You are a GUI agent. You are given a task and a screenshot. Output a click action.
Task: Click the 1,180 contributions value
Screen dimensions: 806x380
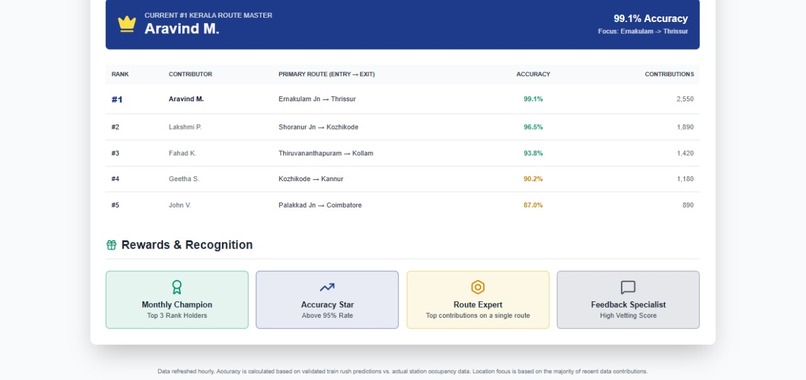point(685,179)
